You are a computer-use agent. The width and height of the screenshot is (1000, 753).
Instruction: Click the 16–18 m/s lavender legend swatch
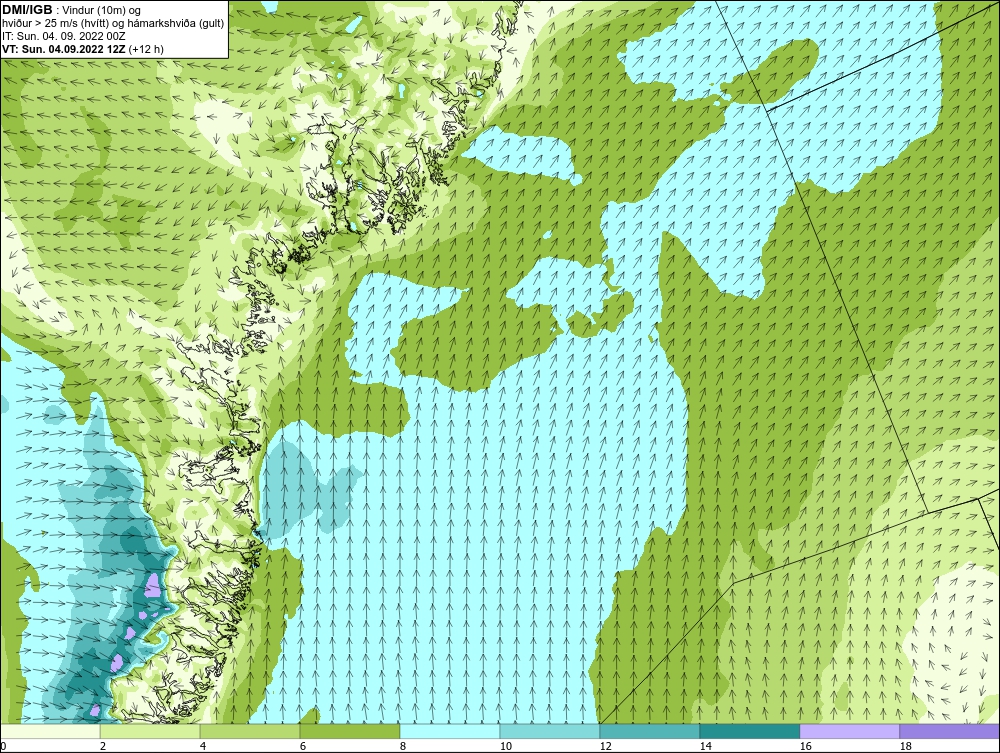click(849, 731)
